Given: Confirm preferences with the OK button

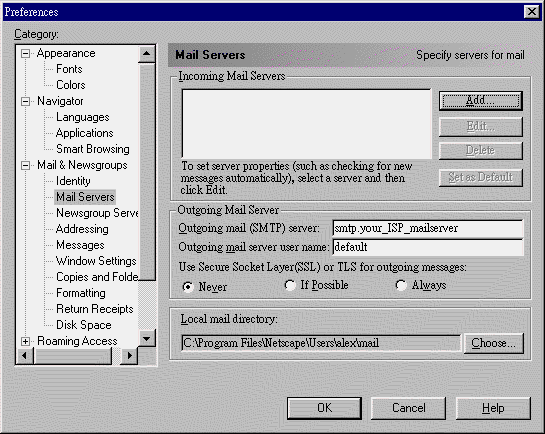Looking at the screenshot, I should pos(324,408).
